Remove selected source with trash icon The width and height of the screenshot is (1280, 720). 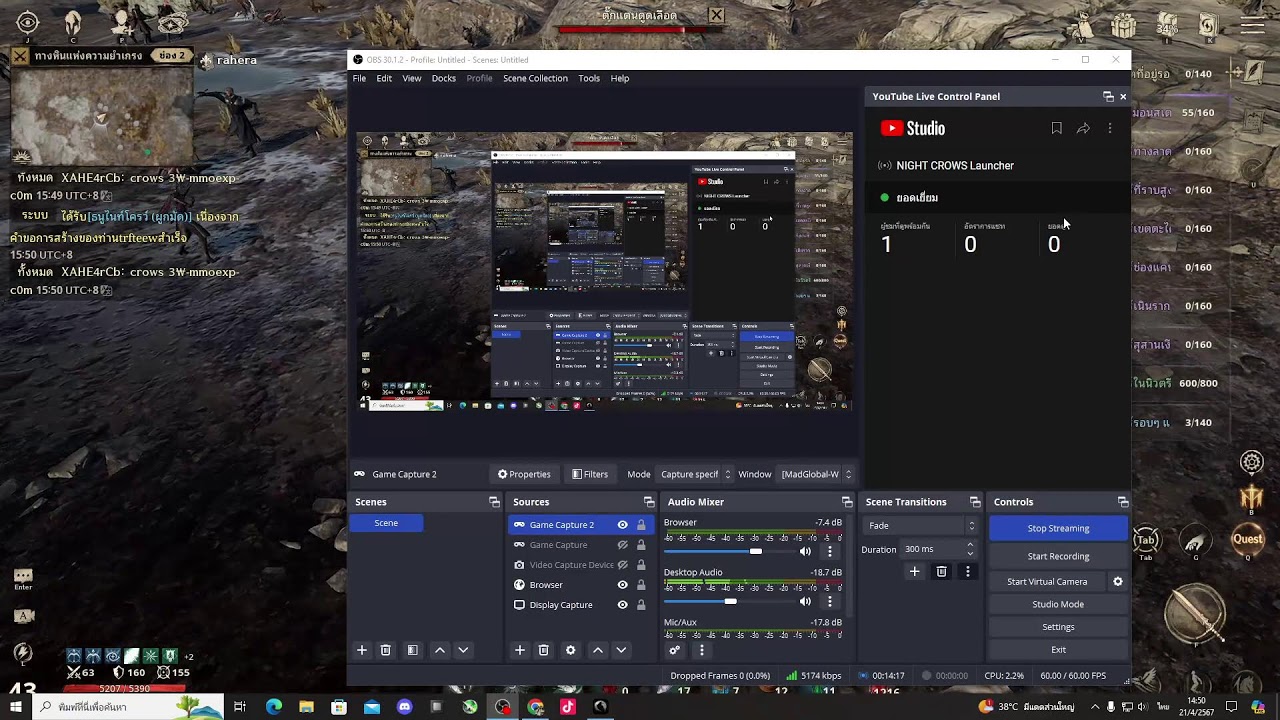(544, 650)
